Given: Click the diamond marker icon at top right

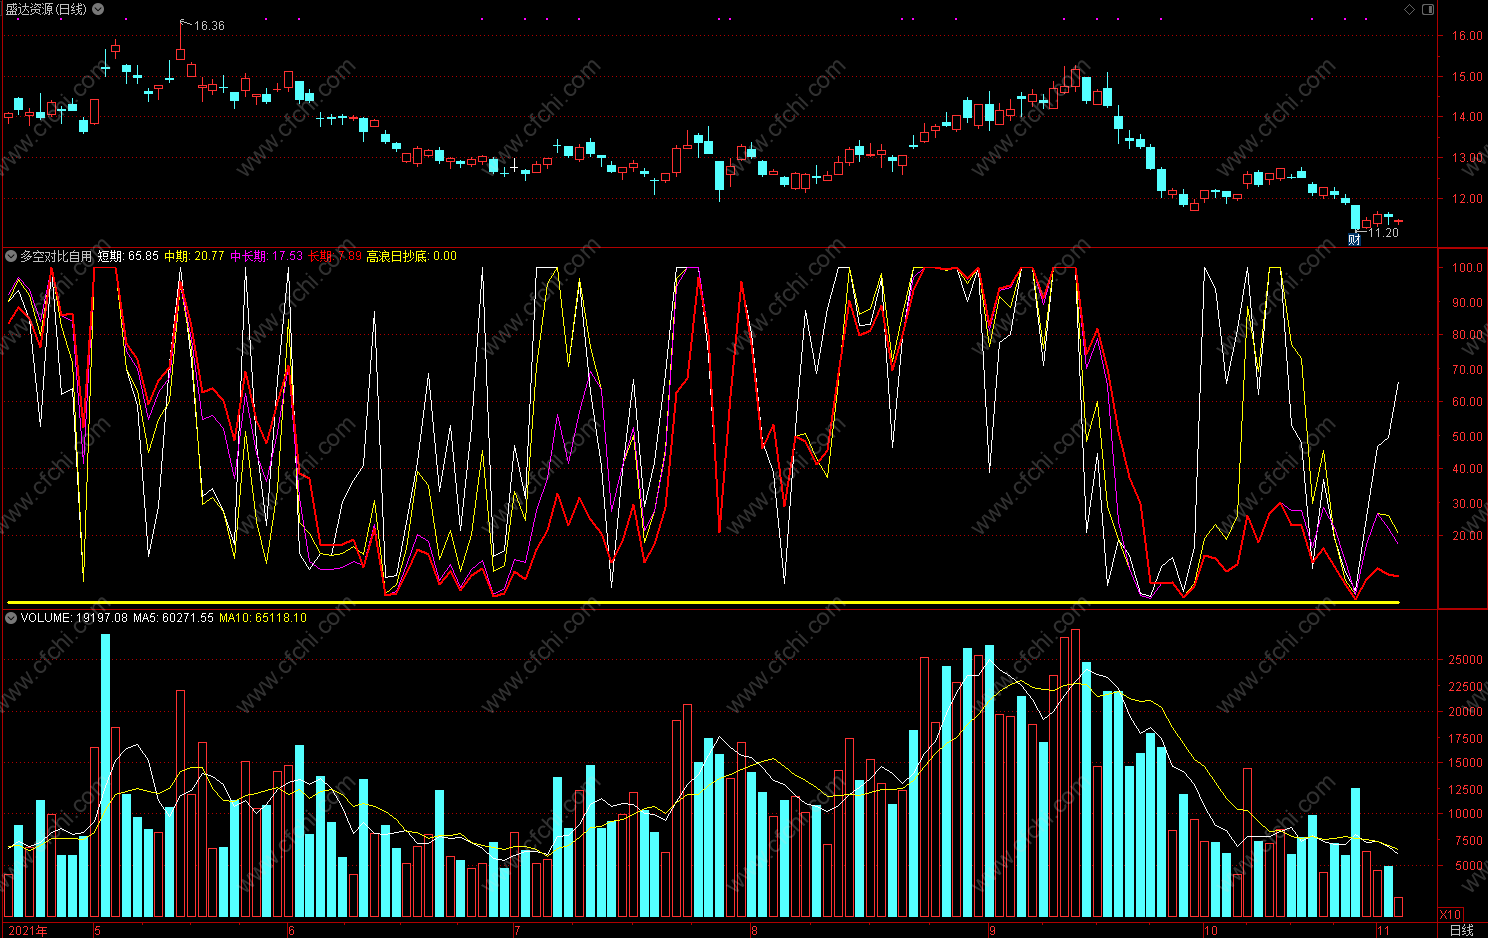Looking at the screenshot, I should (x=1410, y=9).
